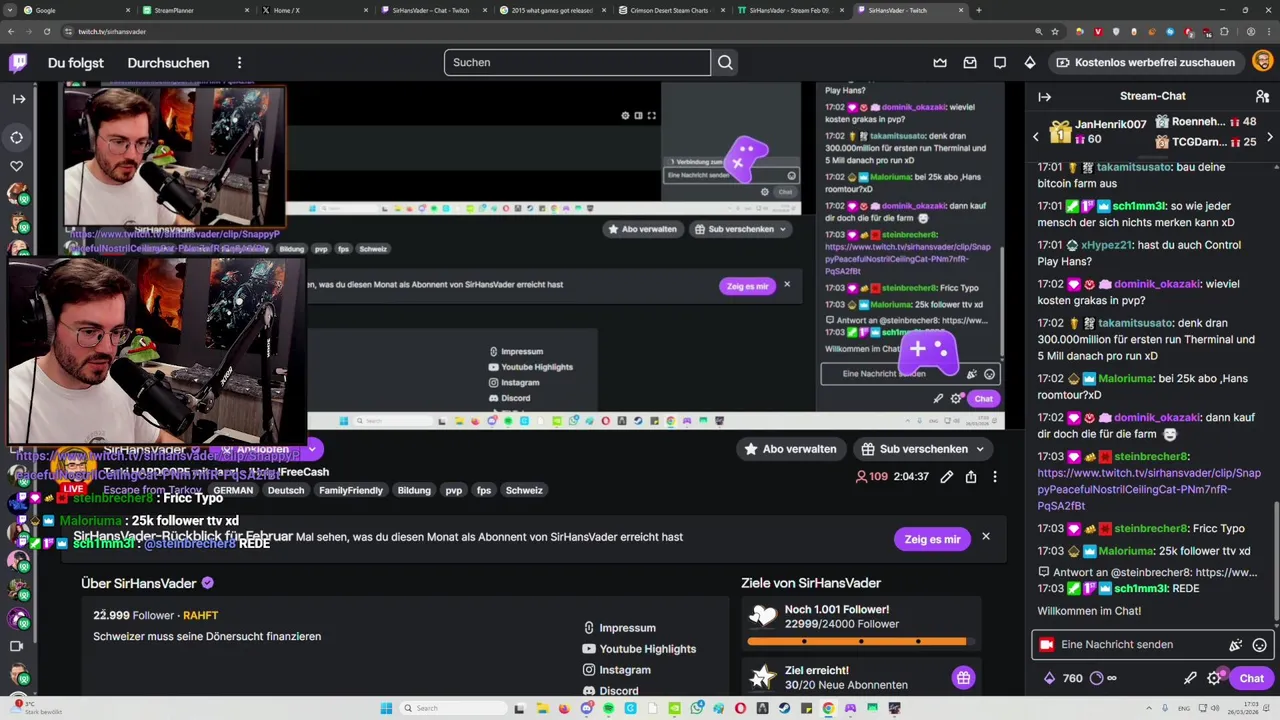This screenshot has height=720, width=1280.
Task: Collapse the Stream-Chat panel arrow
Action: (1044, 97)
